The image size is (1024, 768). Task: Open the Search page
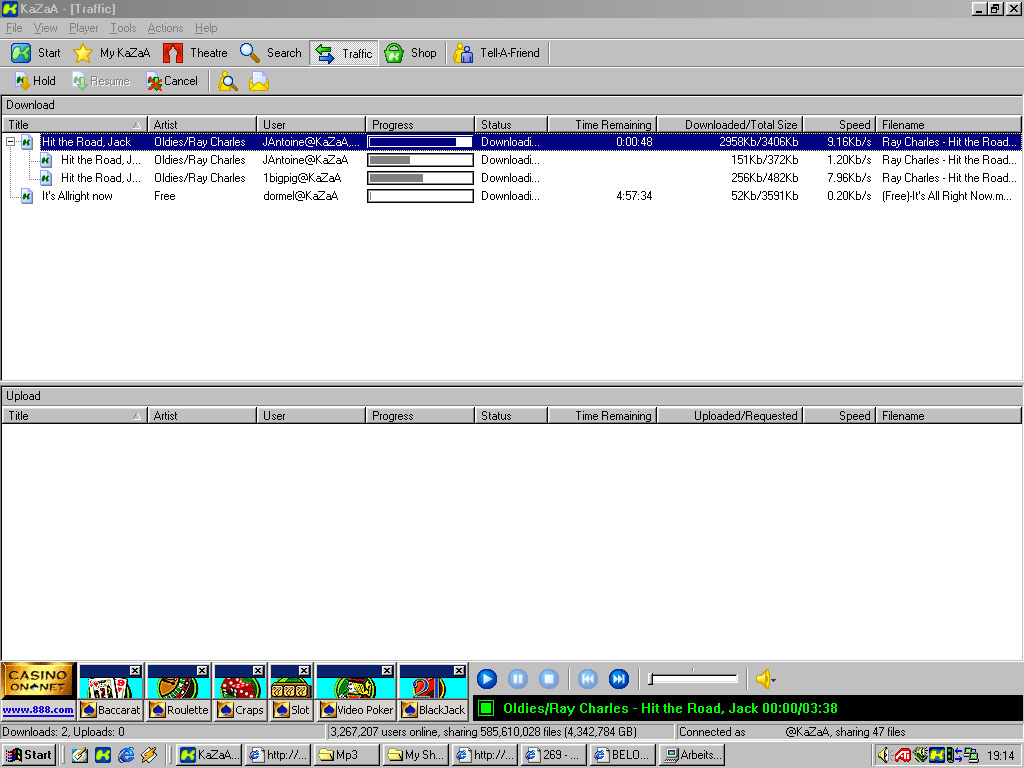pos(270,53)
